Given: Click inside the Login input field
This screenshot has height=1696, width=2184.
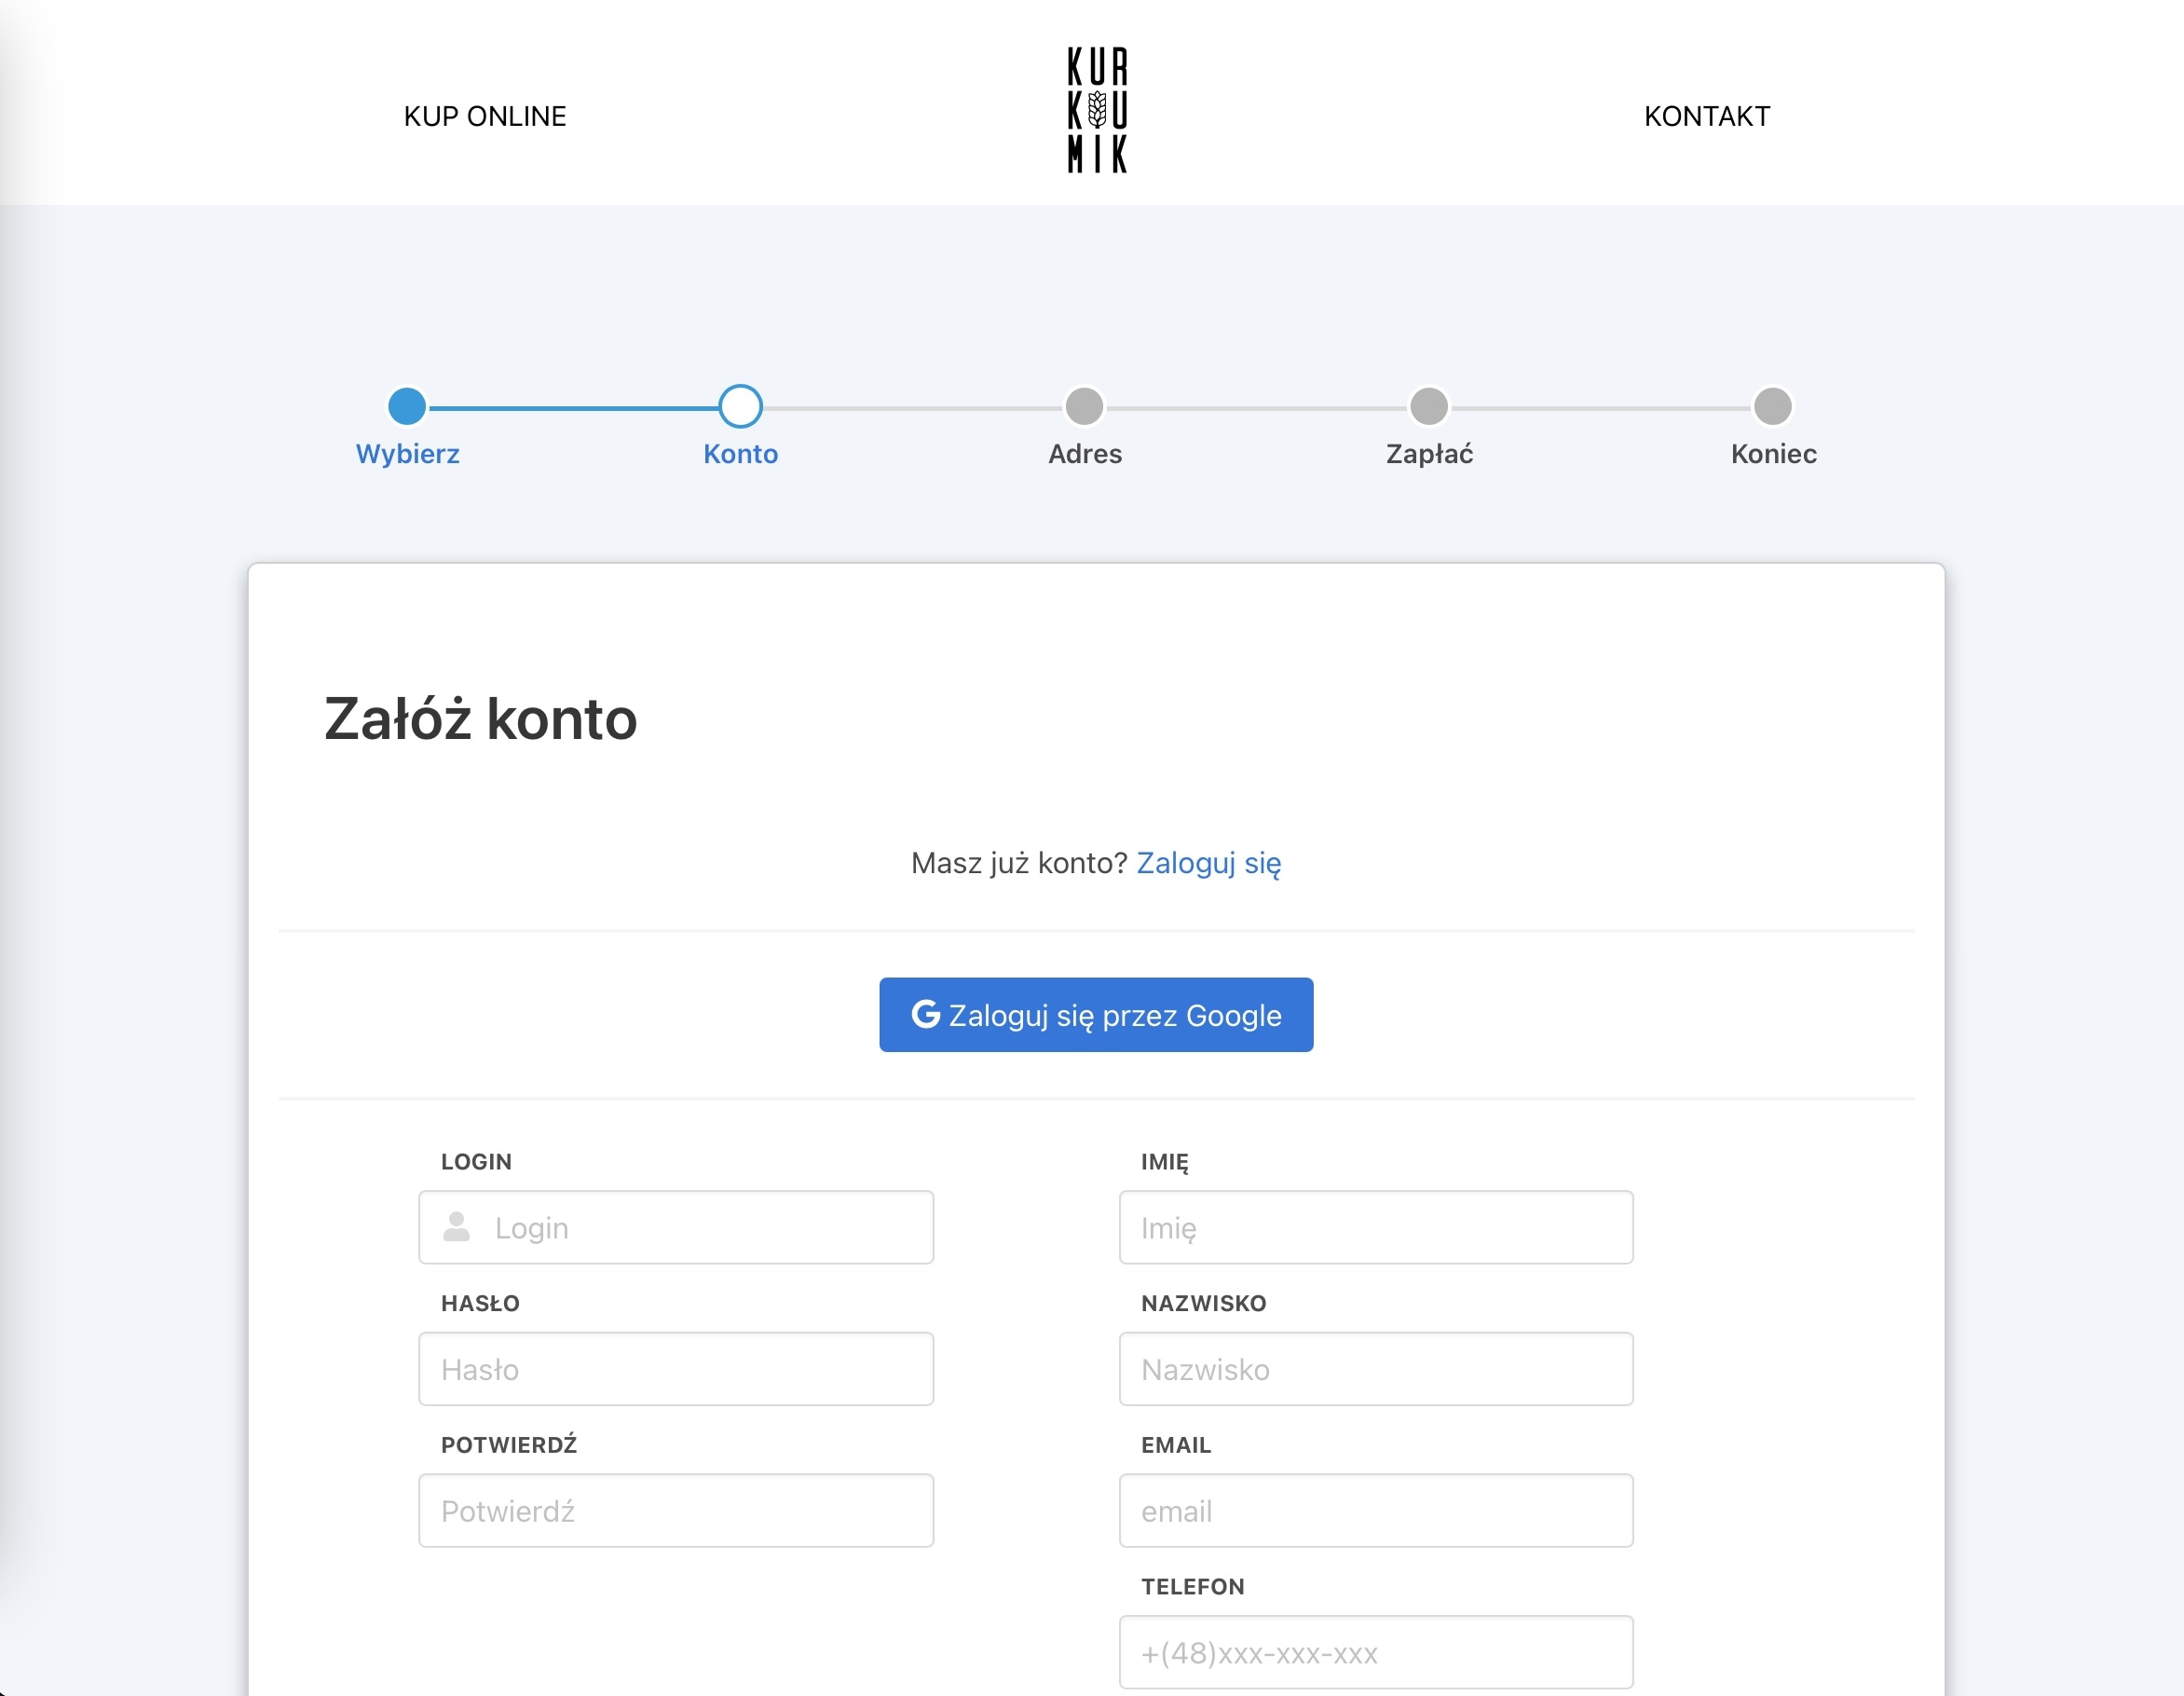Looking at the screenshot, I should click(x=676, y=1227).
